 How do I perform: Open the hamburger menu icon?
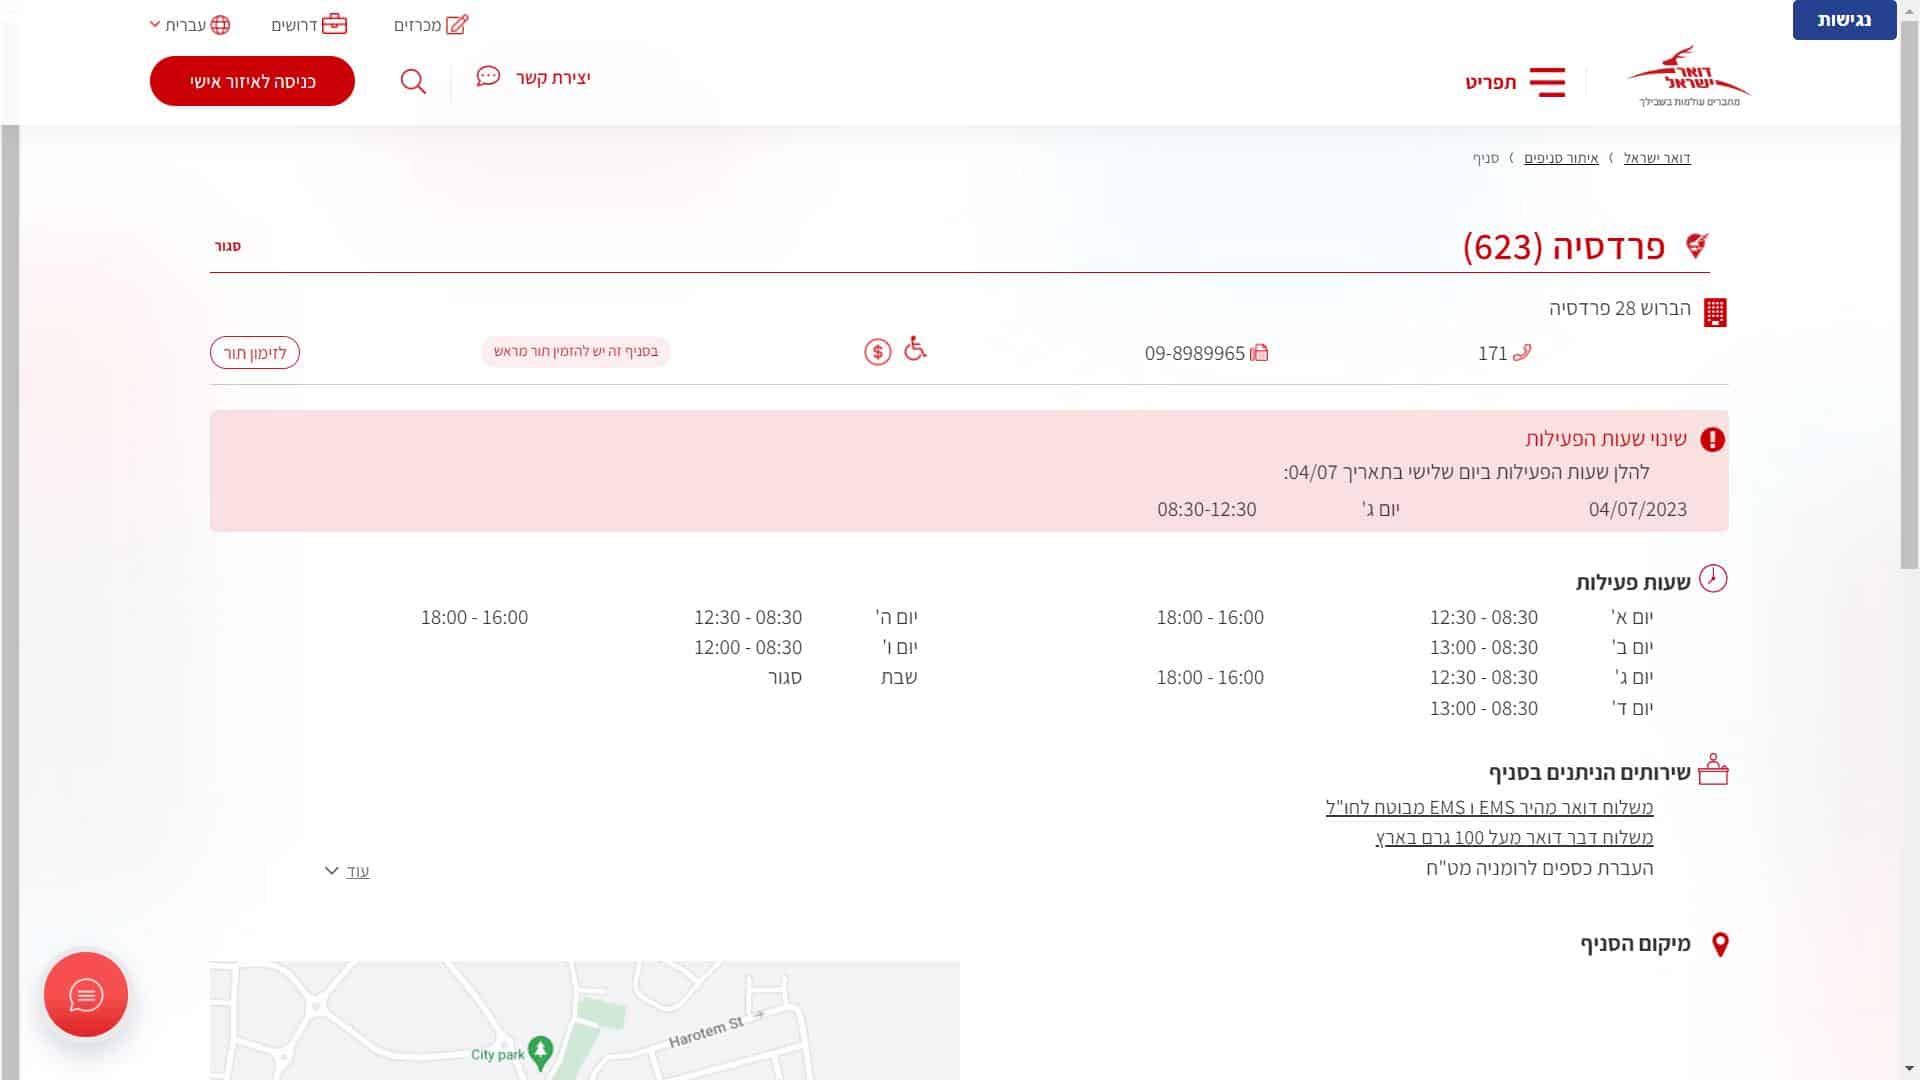click(x=1547, y=82)
